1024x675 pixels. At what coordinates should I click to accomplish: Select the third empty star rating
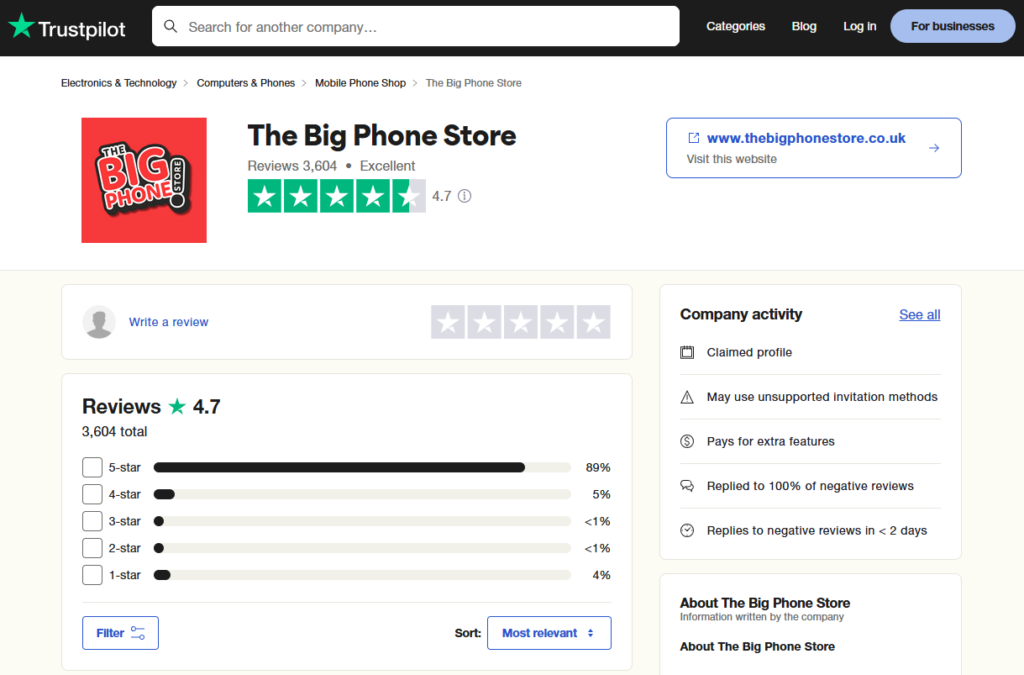(x=521, y=322)
